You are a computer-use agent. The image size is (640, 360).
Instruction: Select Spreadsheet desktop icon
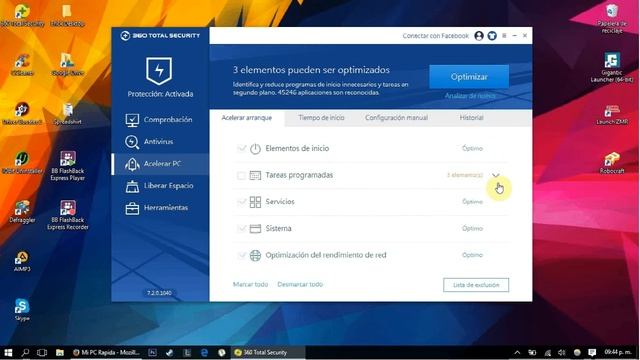pos(68,113)
